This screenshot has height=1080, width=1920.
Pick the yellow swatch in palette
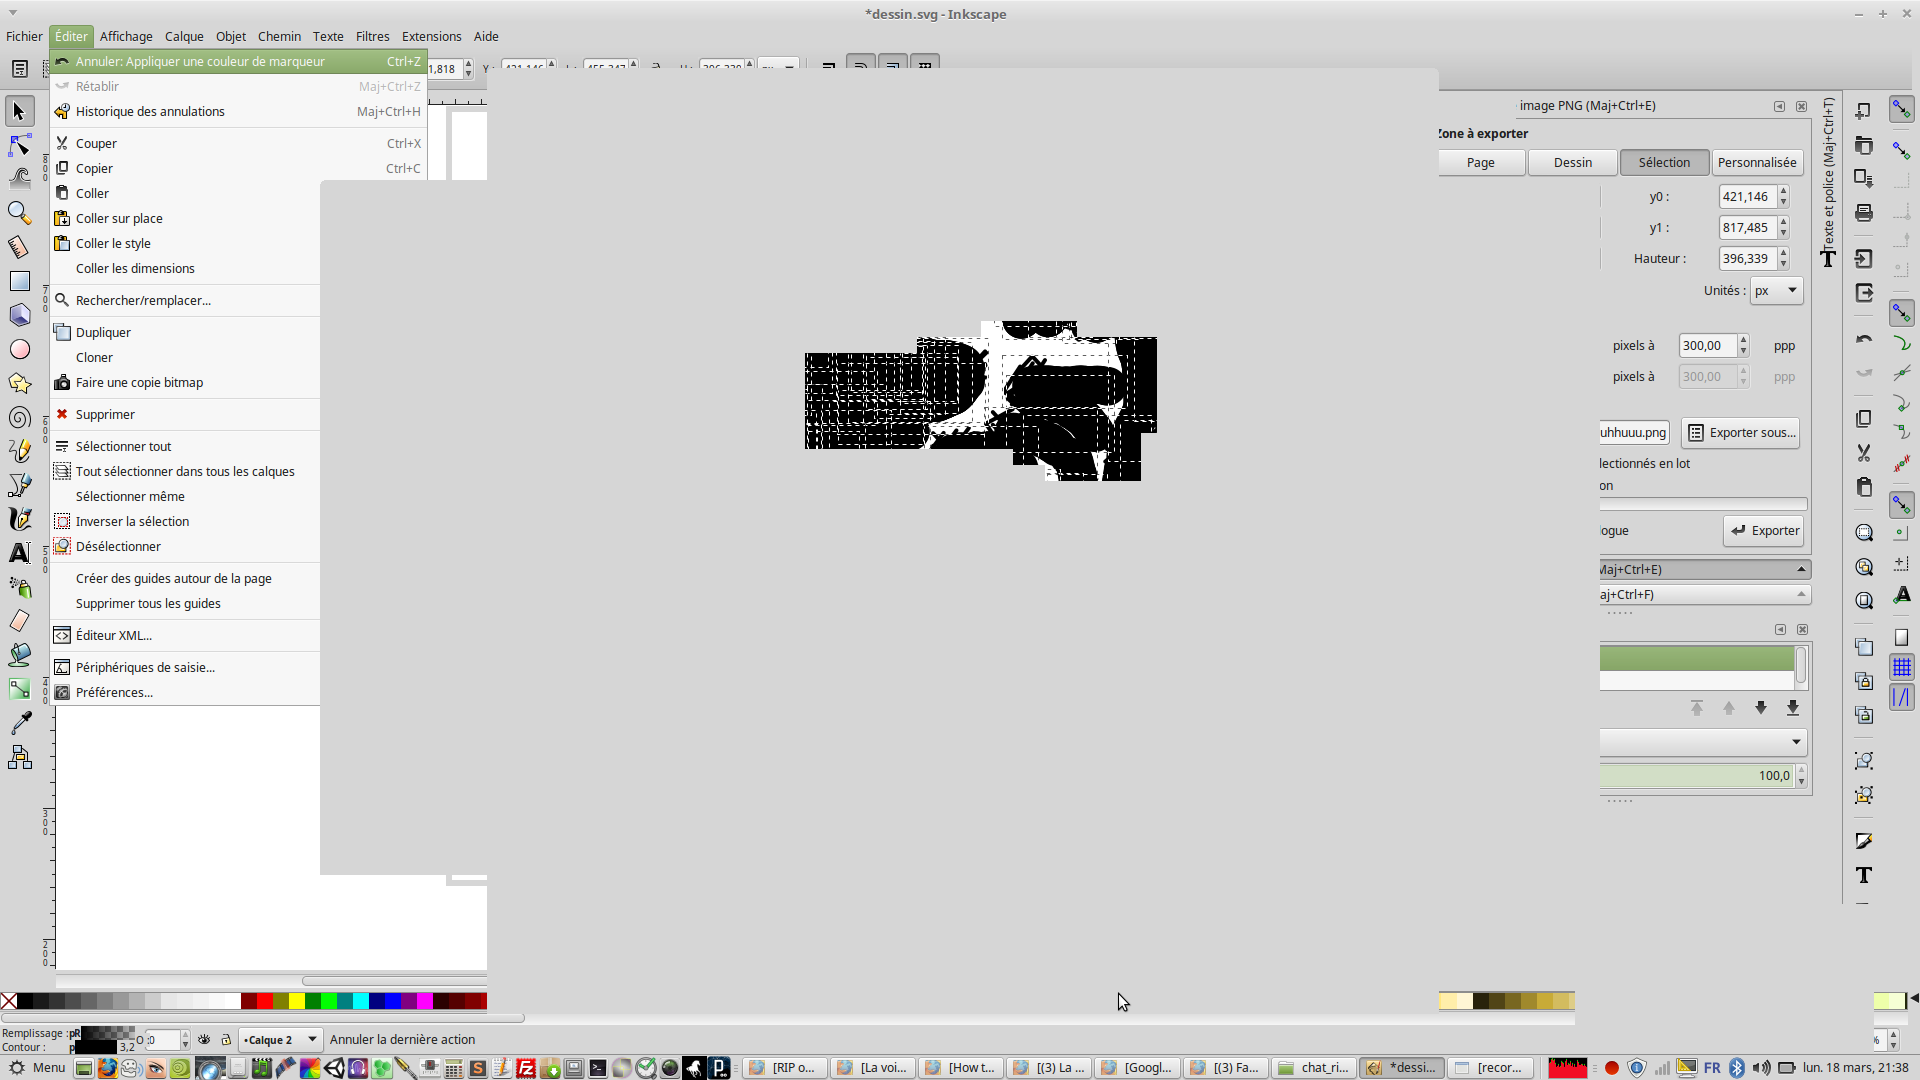point(297,1001)
